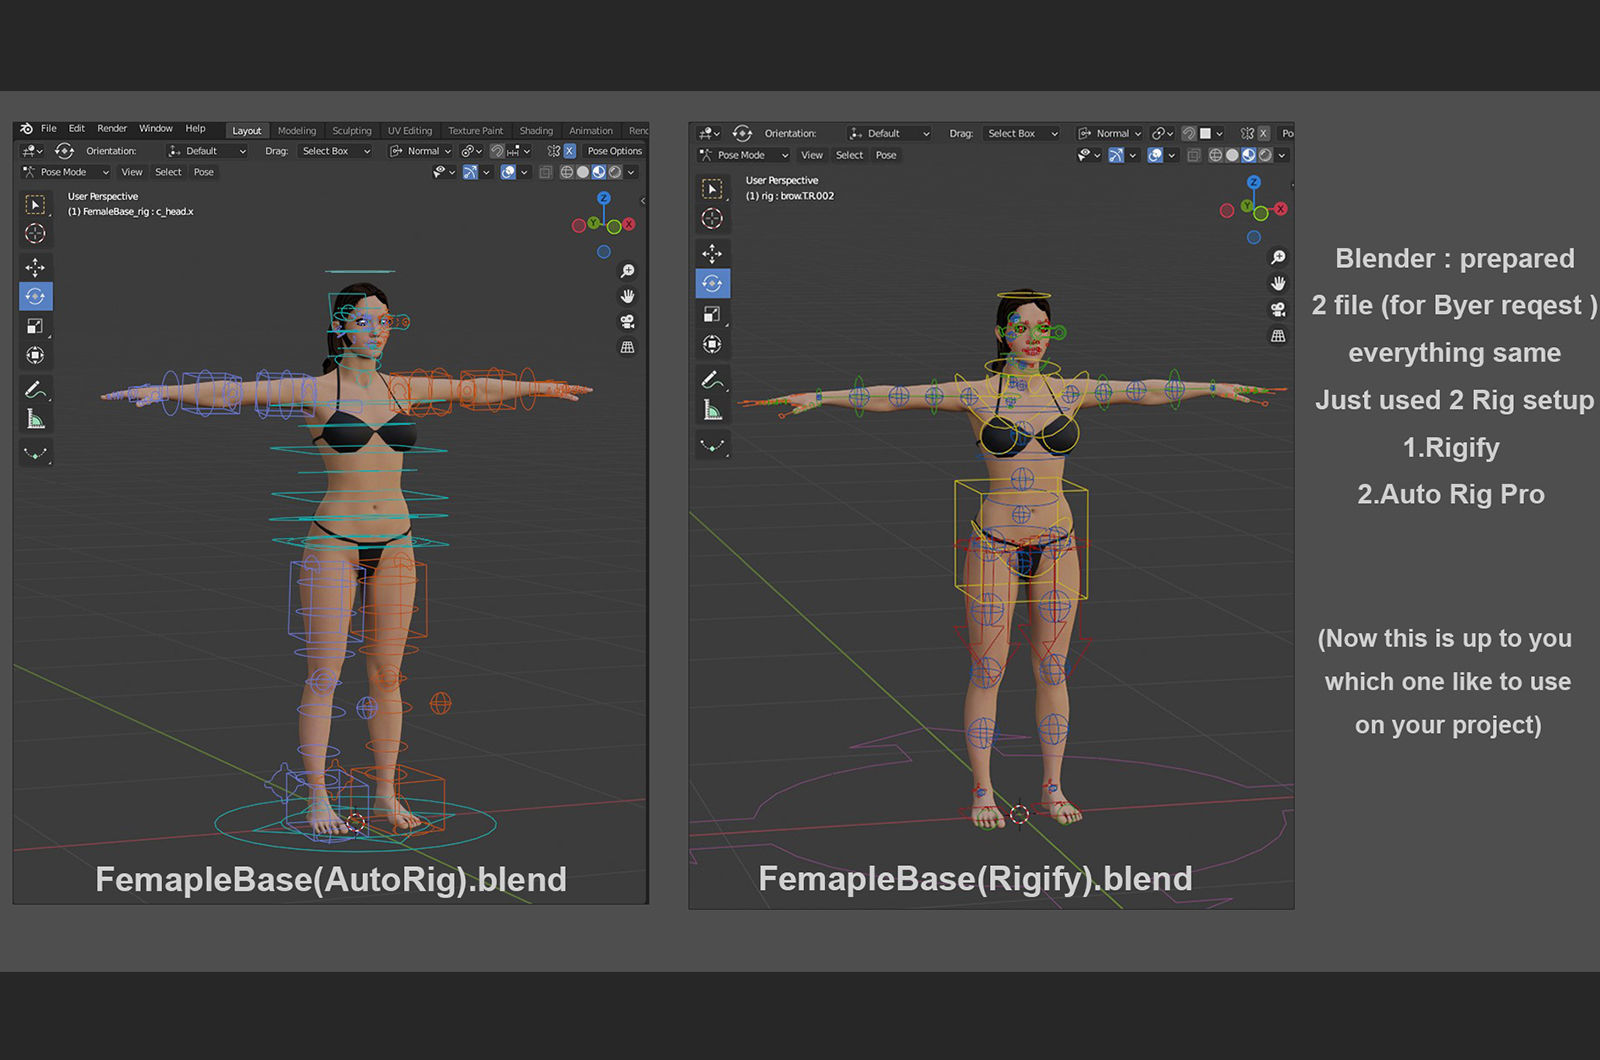Click the pan hand icon in AutoRig window
The height and width of the screenshot is (1060, 1600).
tap(627, 296)
